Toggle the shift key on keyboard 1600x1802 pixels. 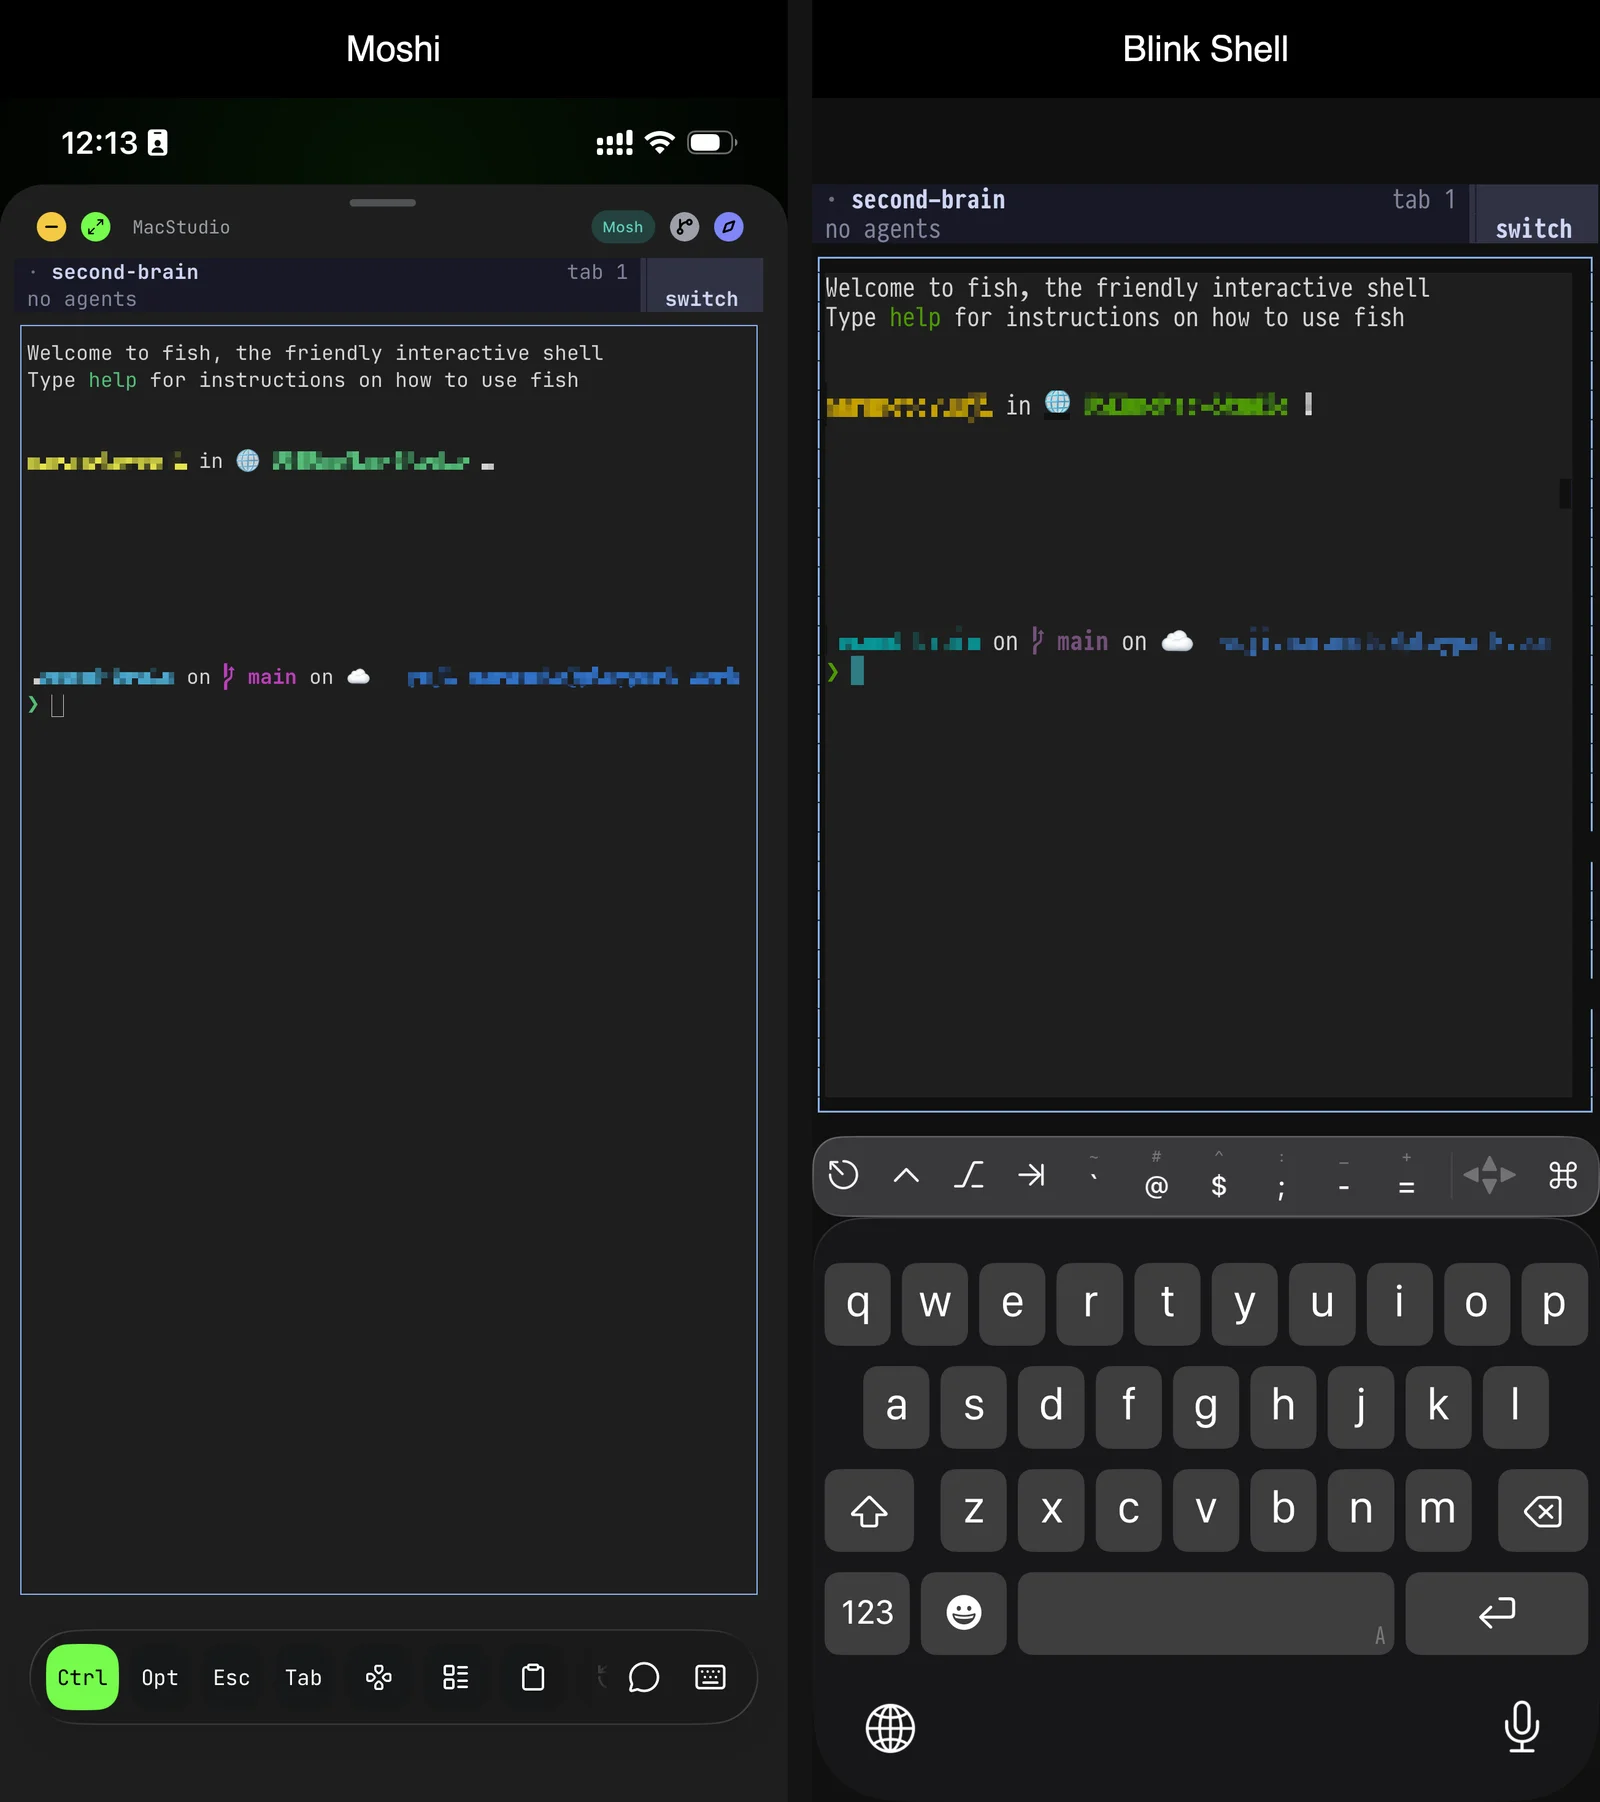coord(869,1510)
